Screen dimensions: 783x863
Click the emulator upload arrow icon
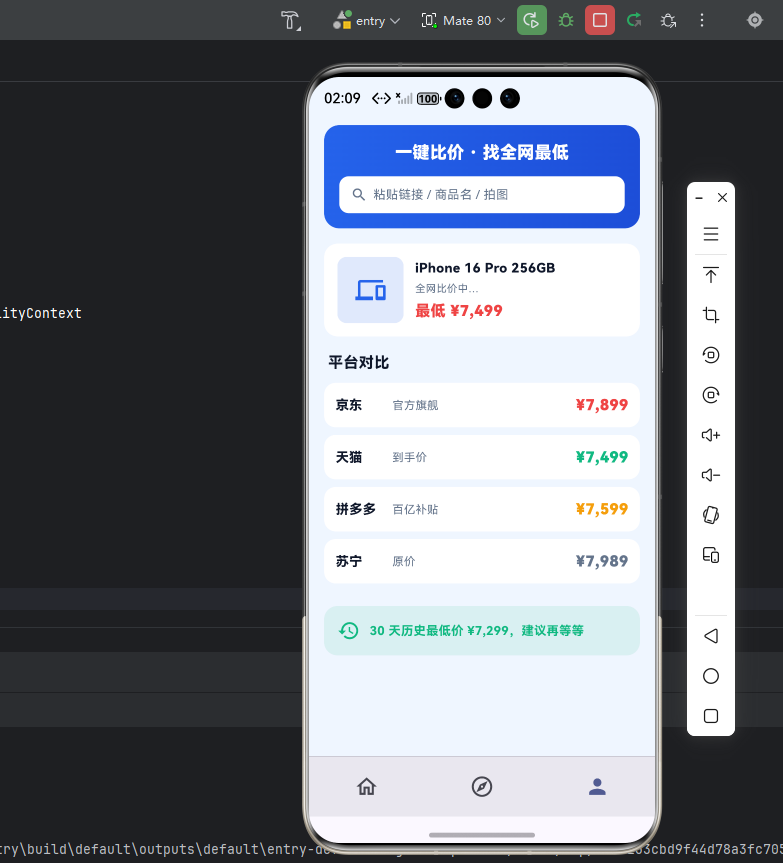coord(711,275)
